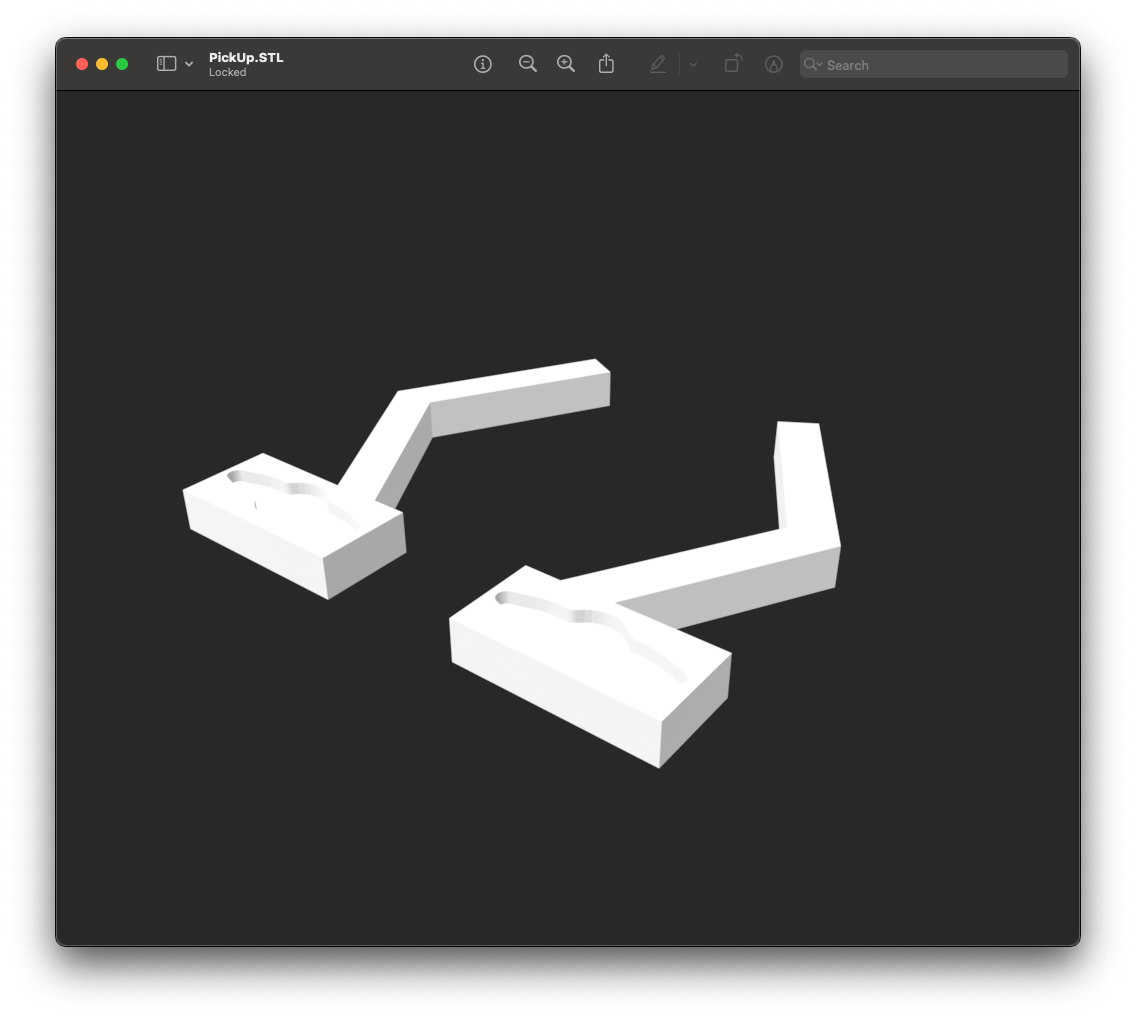Click the PickUp.STL window title
The width and height of the screenshot is (1136, 1020).
246,57
